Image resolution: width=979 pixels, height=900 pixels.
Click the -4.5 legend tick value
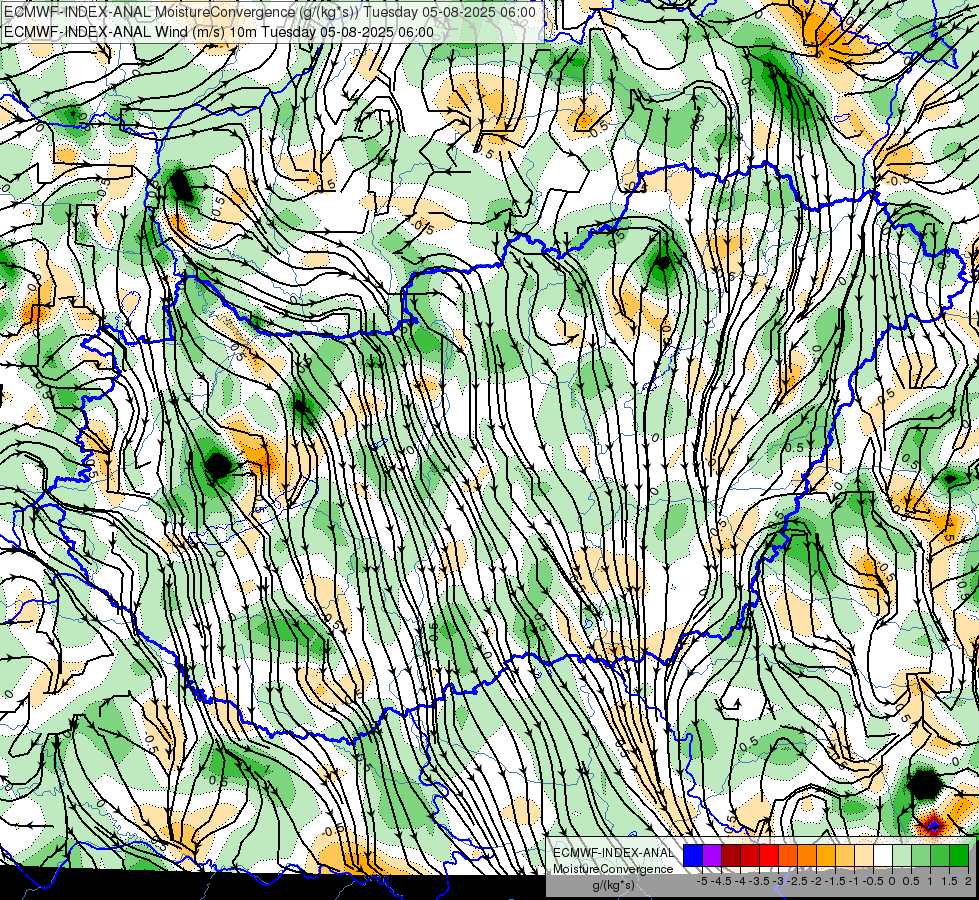tap(721, 881)
